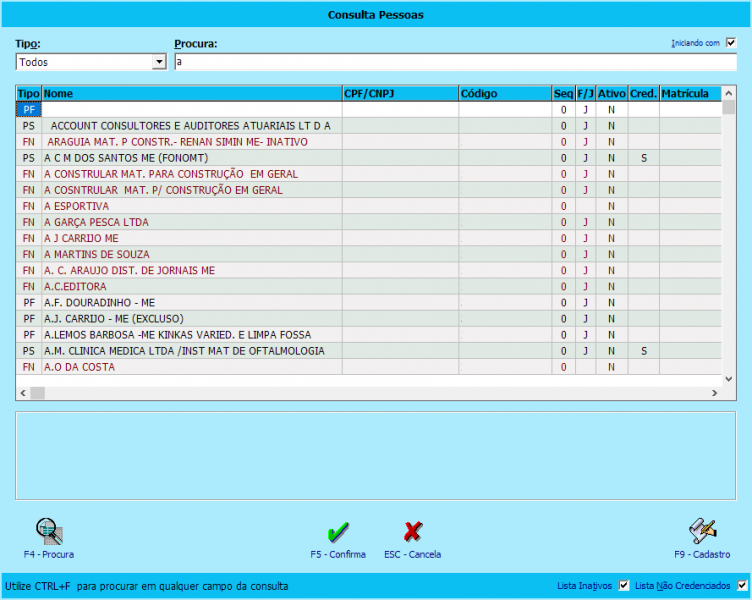Select row A.O DA COSTA

[x=369, y=367]
